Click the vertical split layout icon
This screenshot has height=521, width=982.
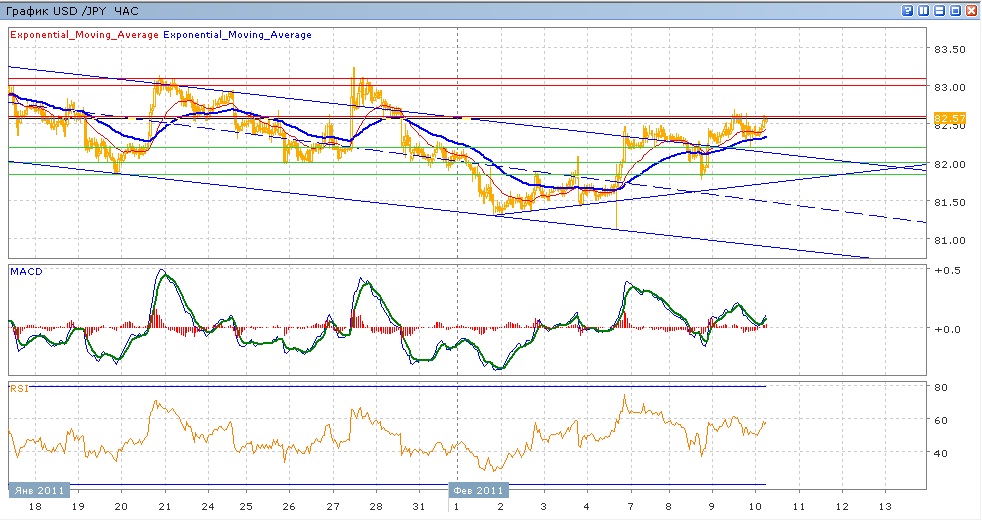pyautogui.click(x=924, y=10)
